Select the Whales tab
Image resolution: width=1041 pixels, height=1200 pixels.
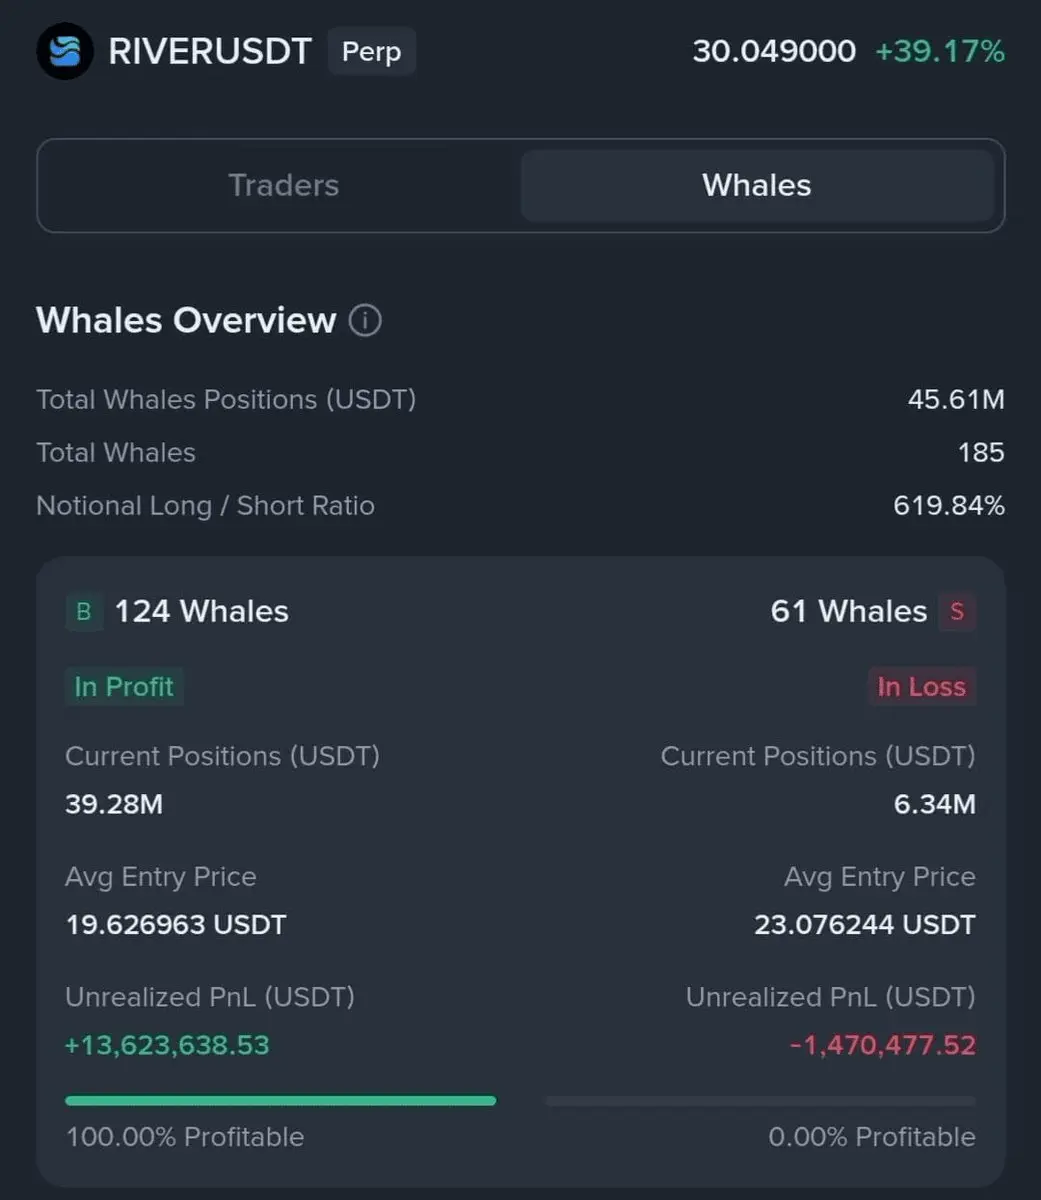pos(757,185)
